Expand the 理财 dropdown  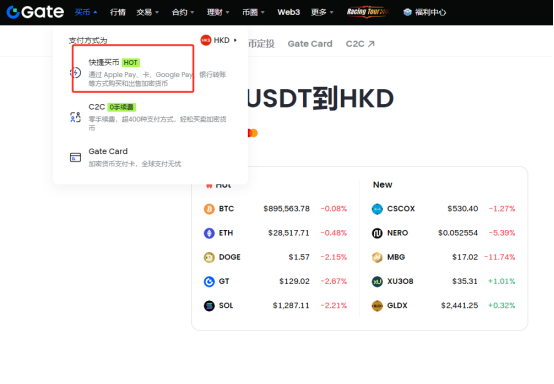[x=218, y=12]
